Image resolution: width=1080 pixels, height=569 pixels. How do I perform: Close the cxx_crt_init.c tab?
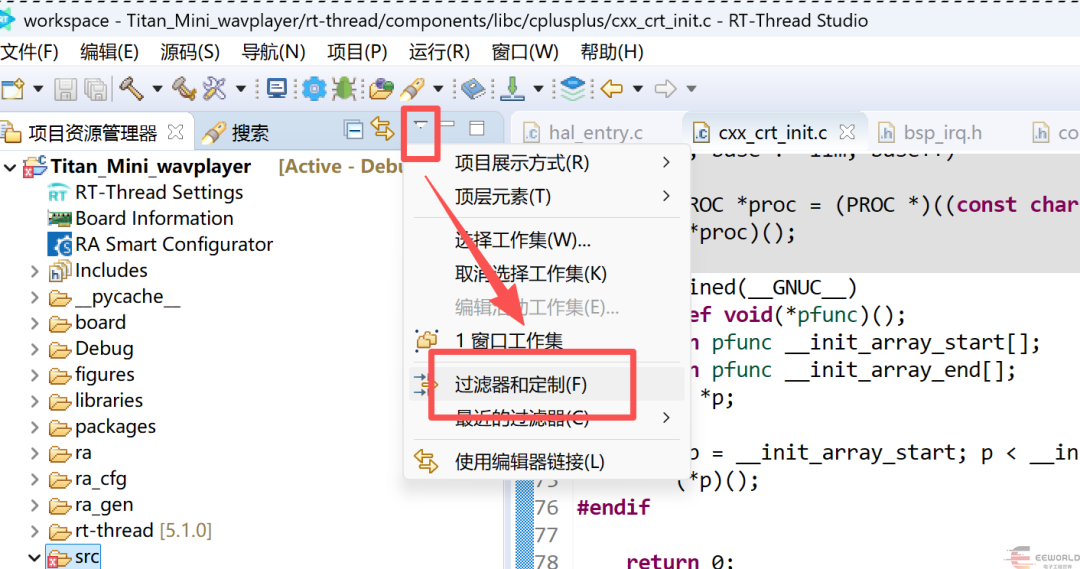tap(848, 132)
